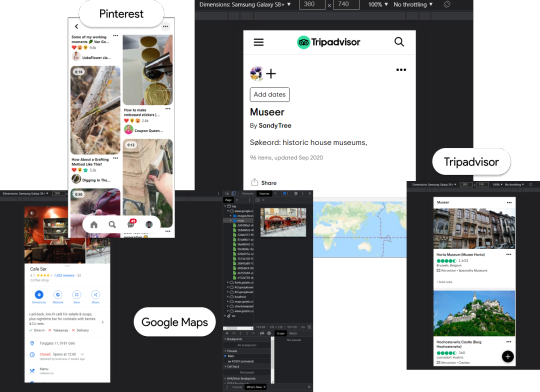This screenshot has width=540, height=392.
Task: Expand Cafe Sør description chevron
Action: click(x=103, y=322)
